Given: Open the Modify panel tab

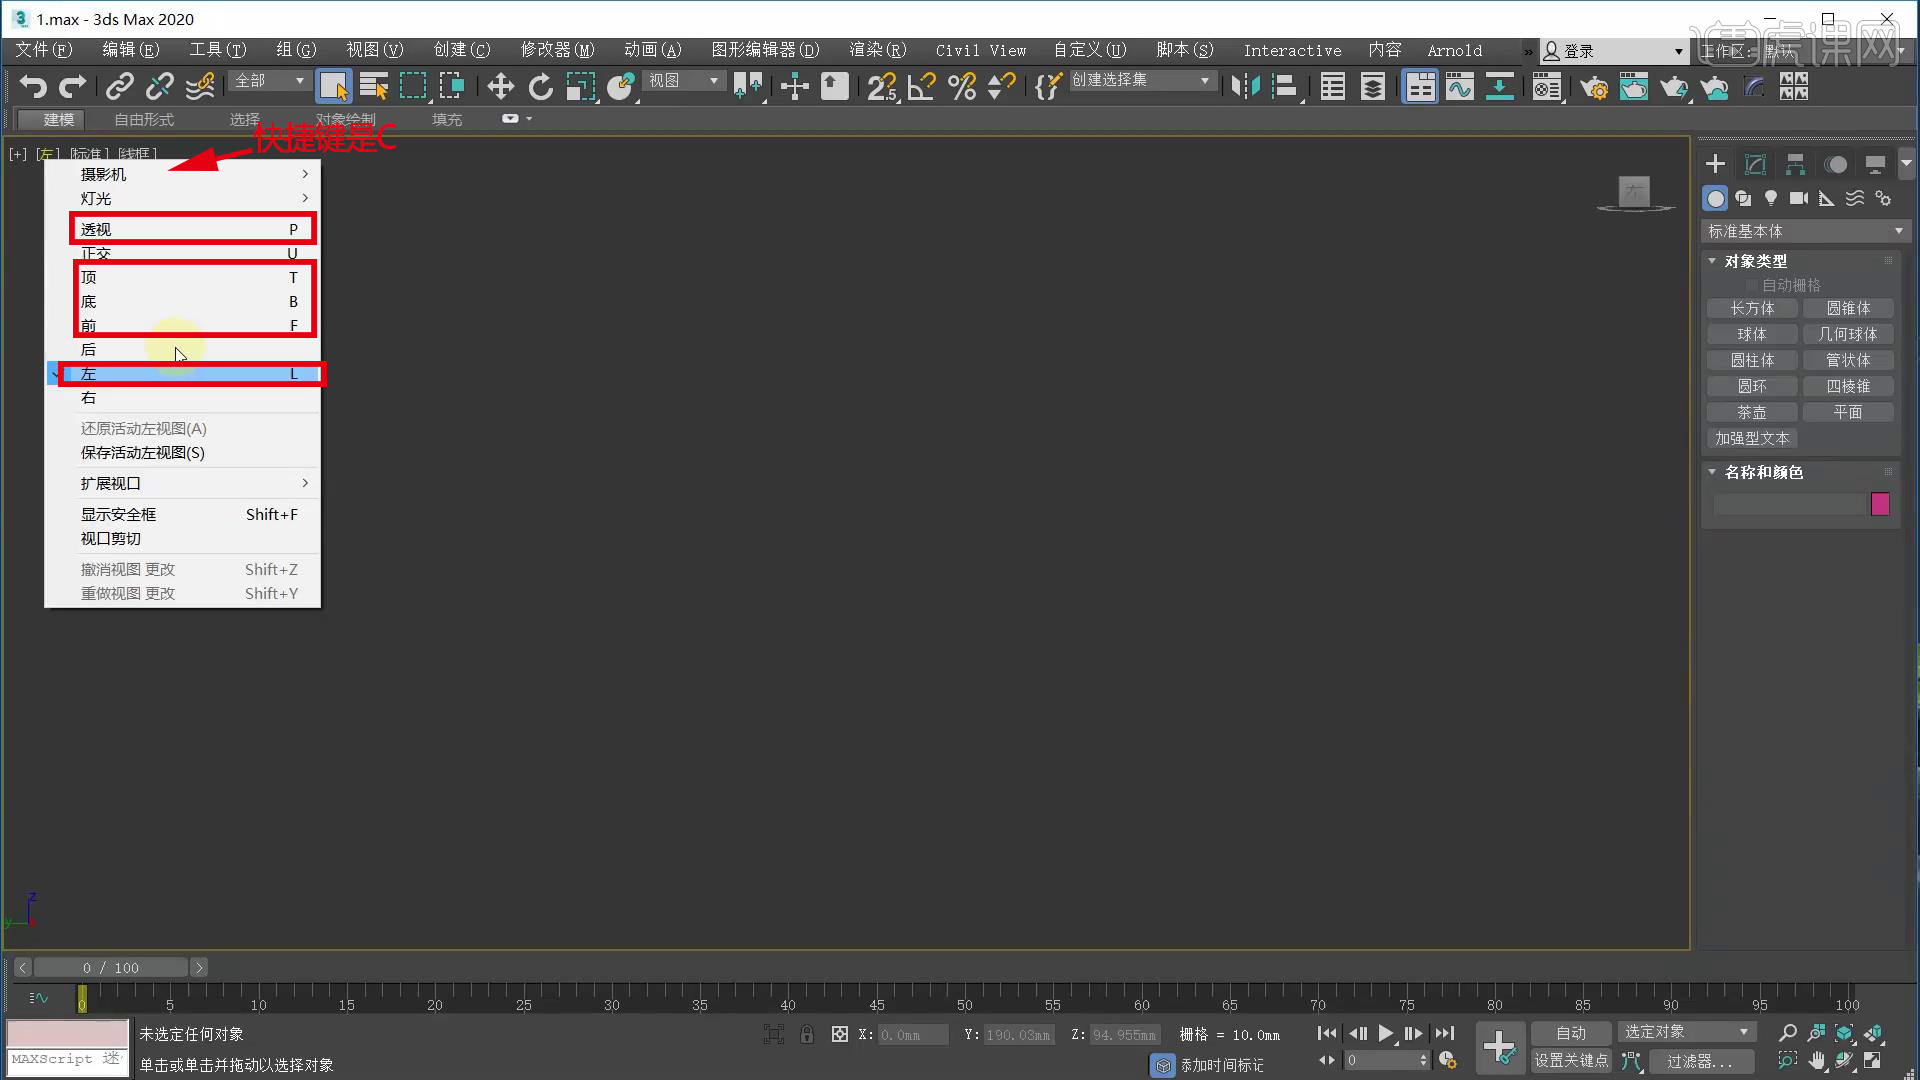Looking at the screenshot, I should pos(1755,164).
